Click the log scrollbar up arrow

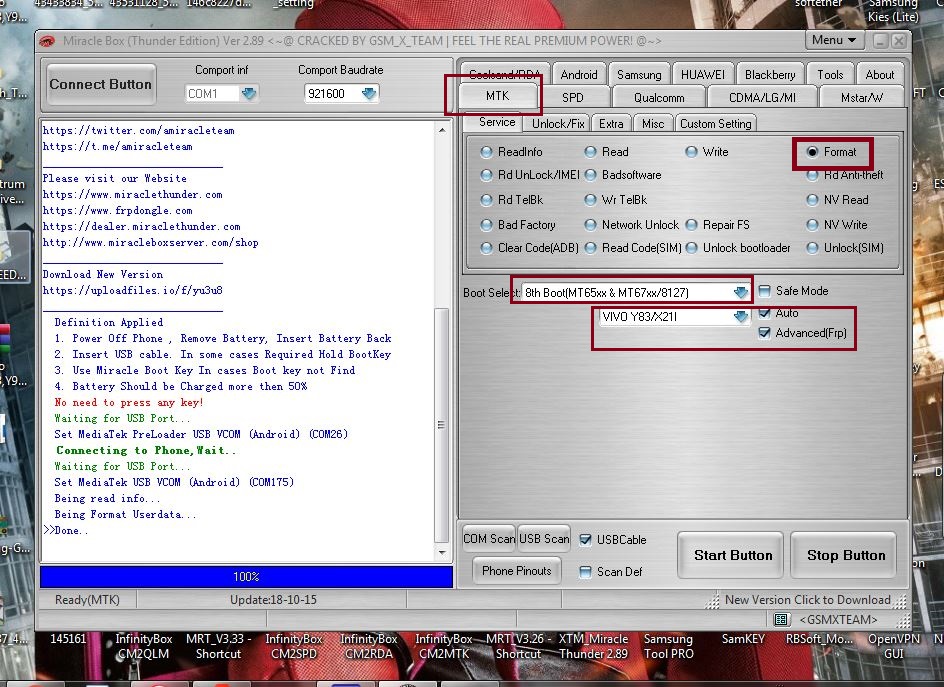tap(442, 131)
